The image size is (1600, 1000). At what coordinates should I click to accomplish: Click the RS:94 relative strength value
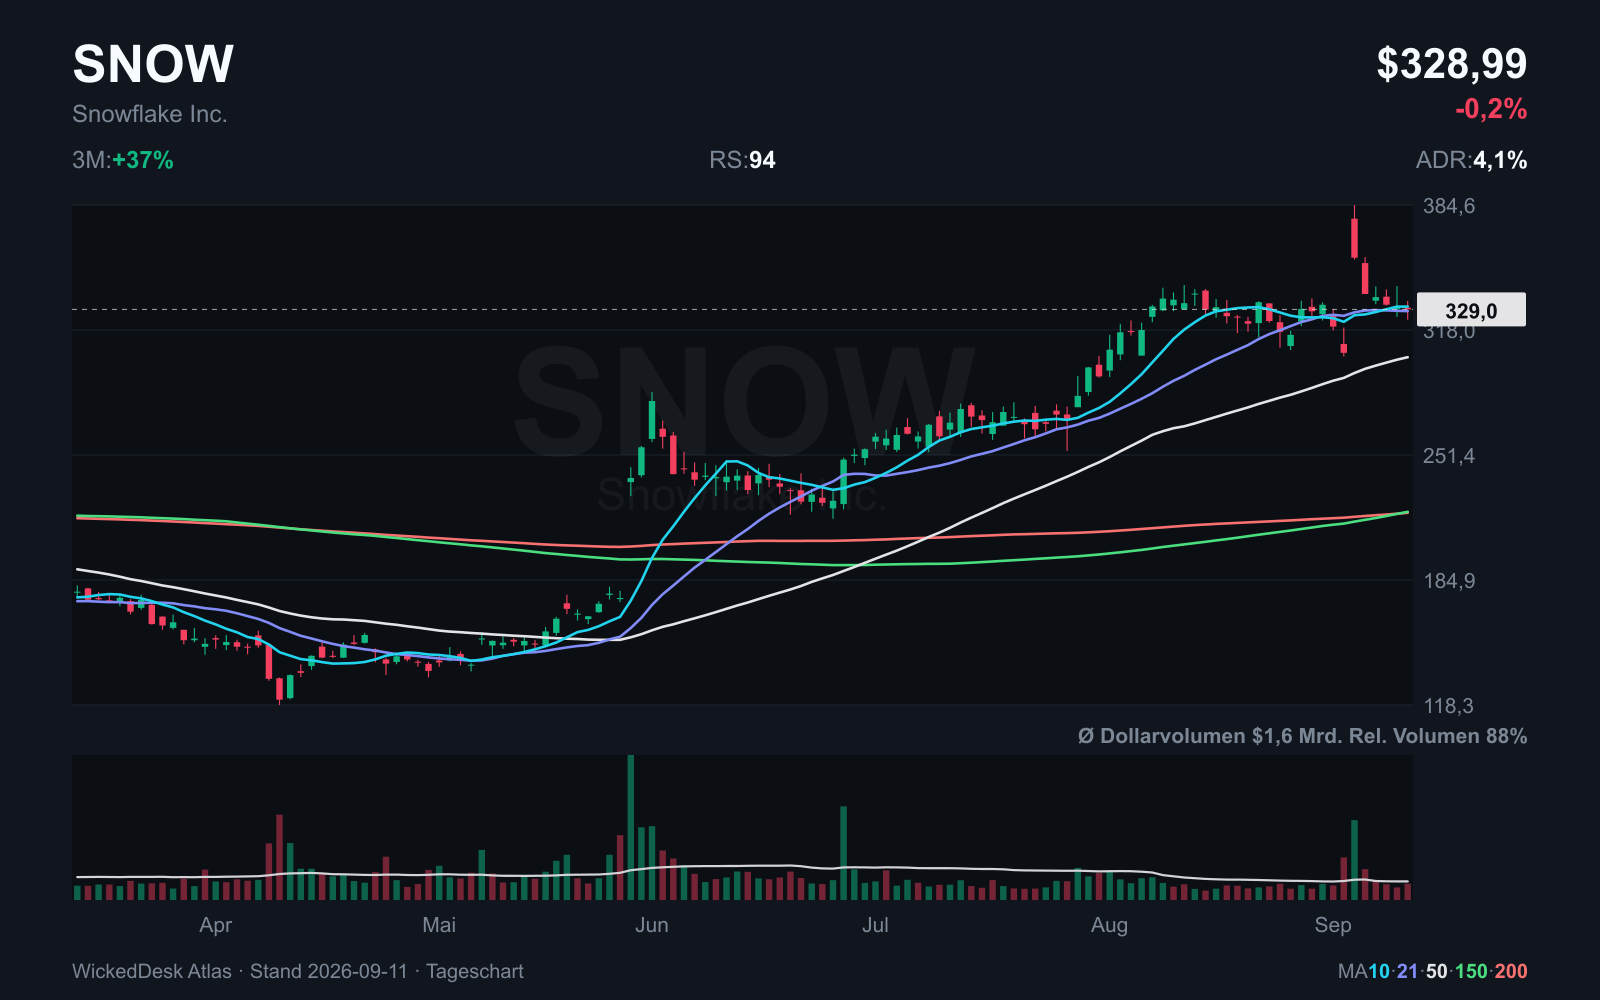coord(742,160)
